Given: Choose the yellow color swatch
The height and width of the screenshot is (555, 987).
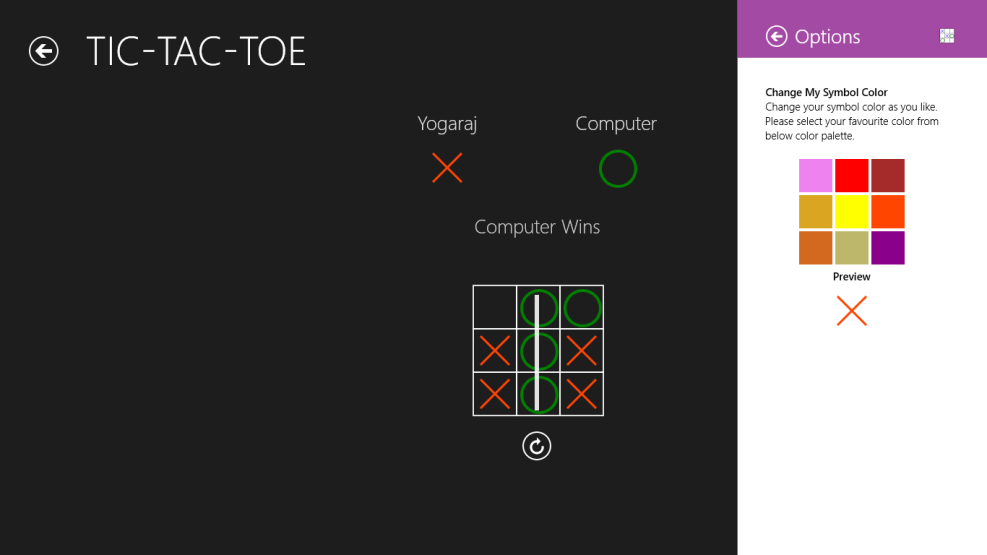Looking at the screenshot, I should pos(852,212).
